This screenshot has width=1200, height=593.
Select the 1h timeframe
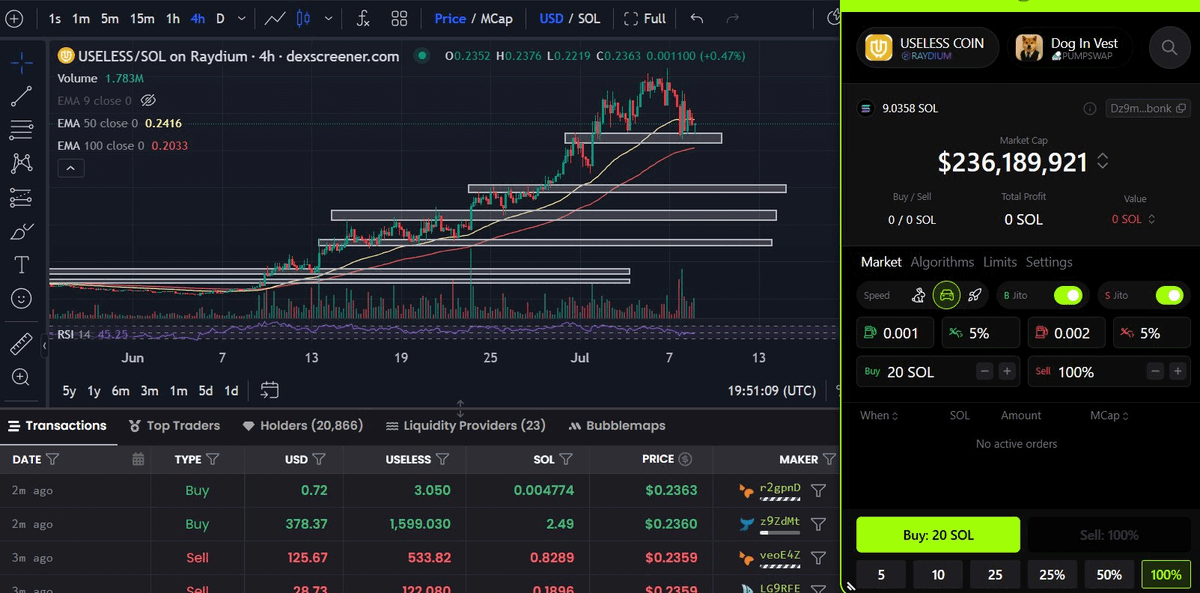(173, 18)
